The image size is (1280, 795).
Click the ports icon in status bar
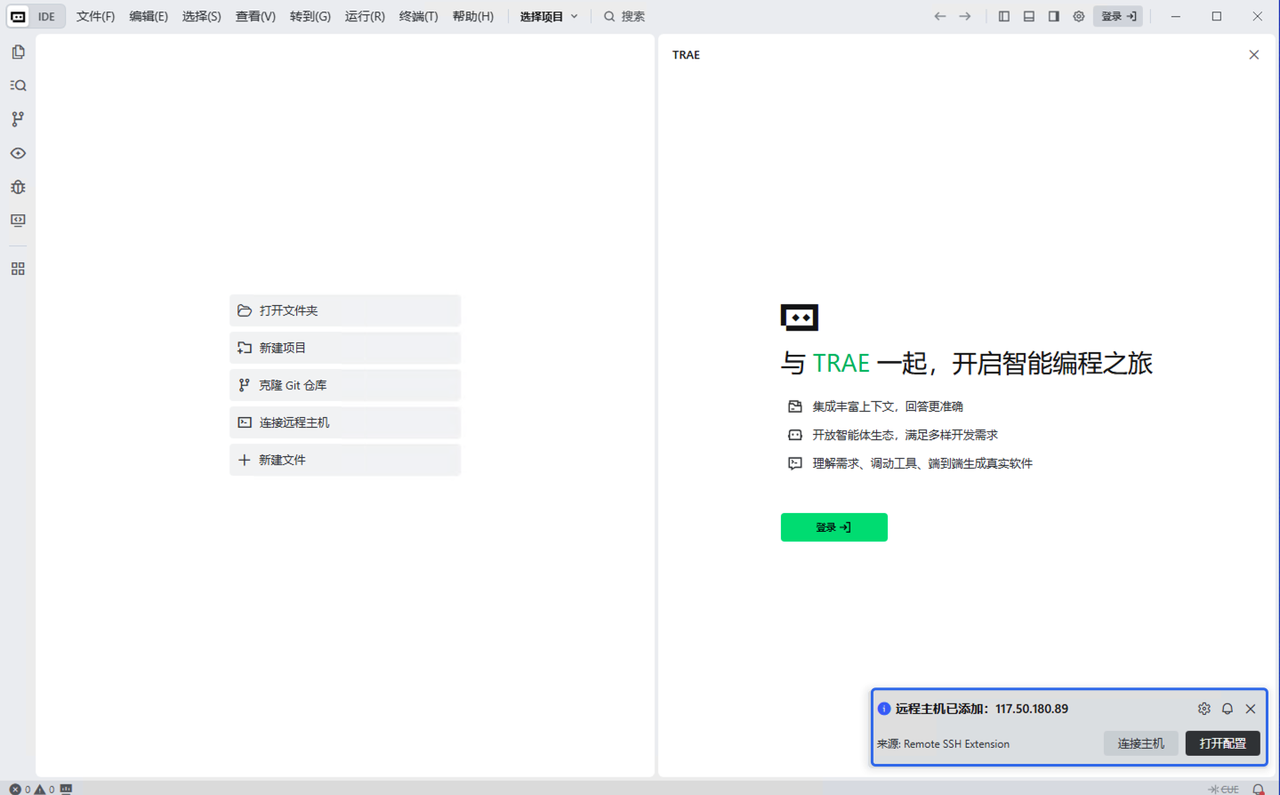(66, 789)
